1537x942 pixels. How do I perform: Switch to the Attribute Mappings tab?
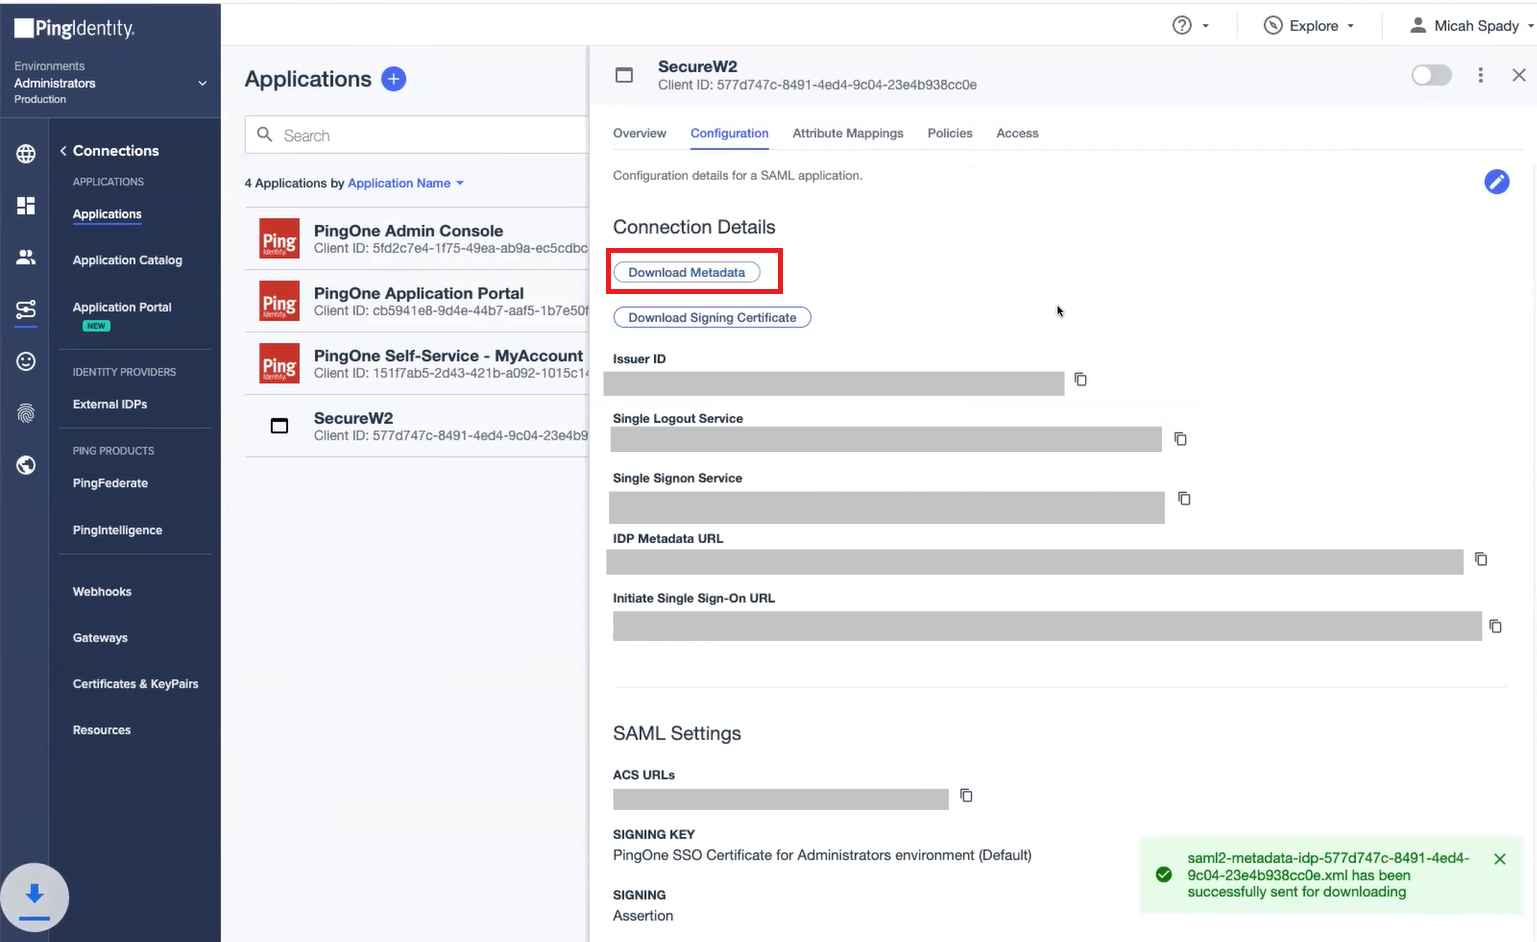coord(847,133)
